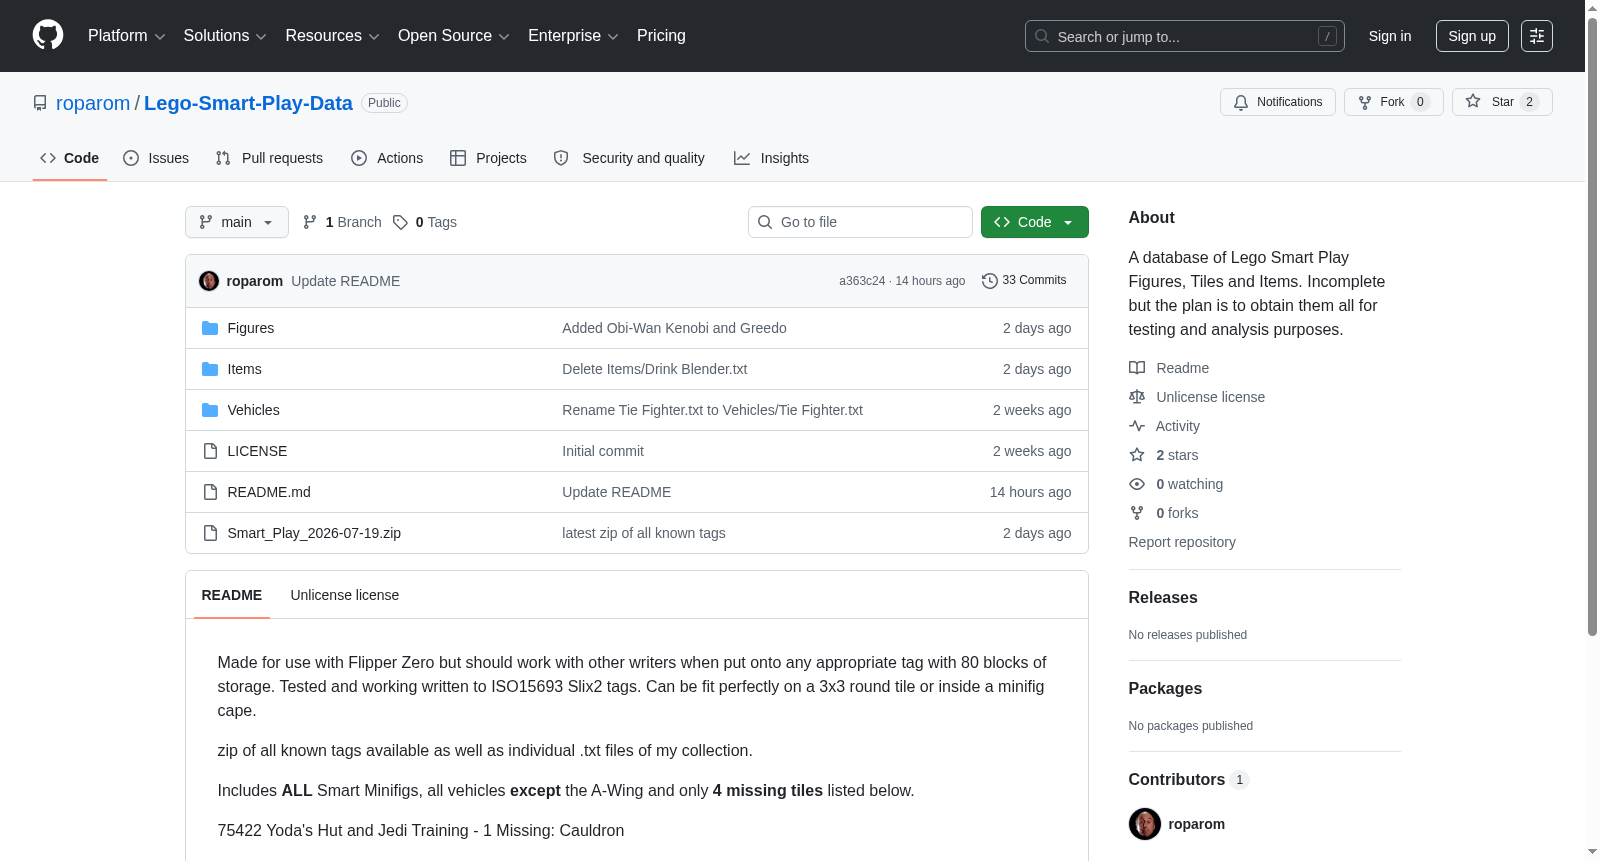Expand the Solutions menu
1600x861 pixels.
225,36
